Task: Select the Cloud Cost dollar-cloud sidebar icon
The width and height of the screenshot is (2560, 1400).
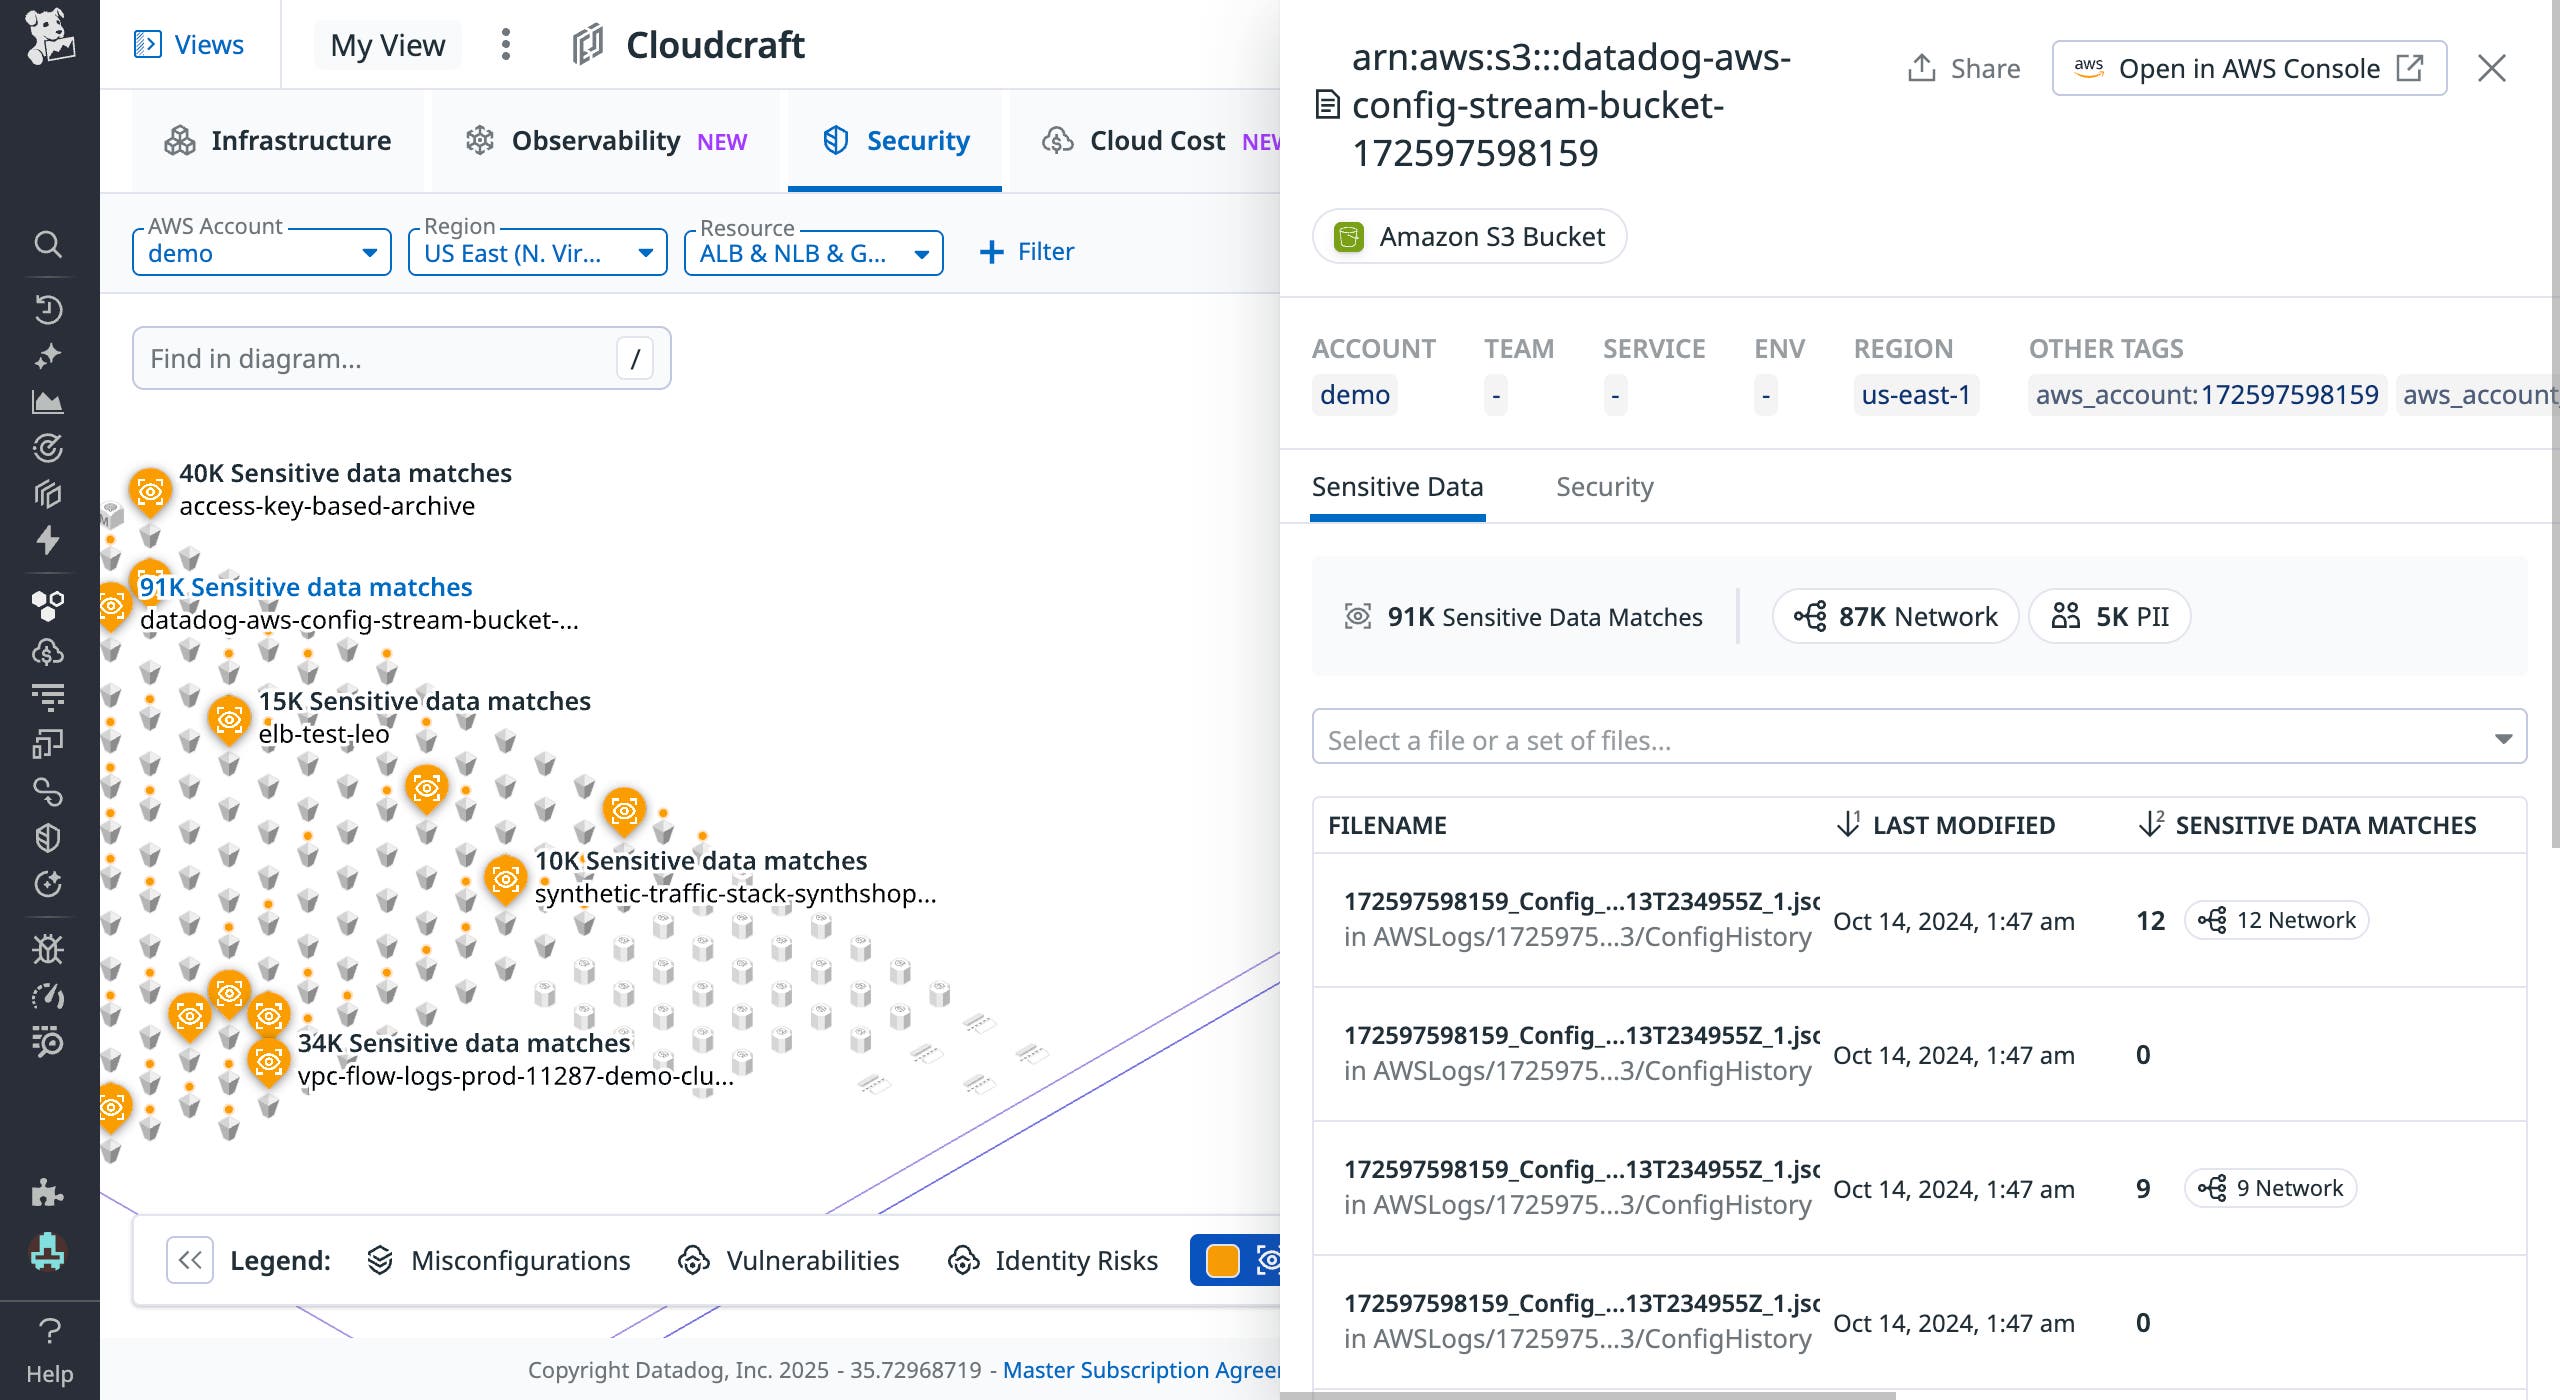Action: (49, 651)
